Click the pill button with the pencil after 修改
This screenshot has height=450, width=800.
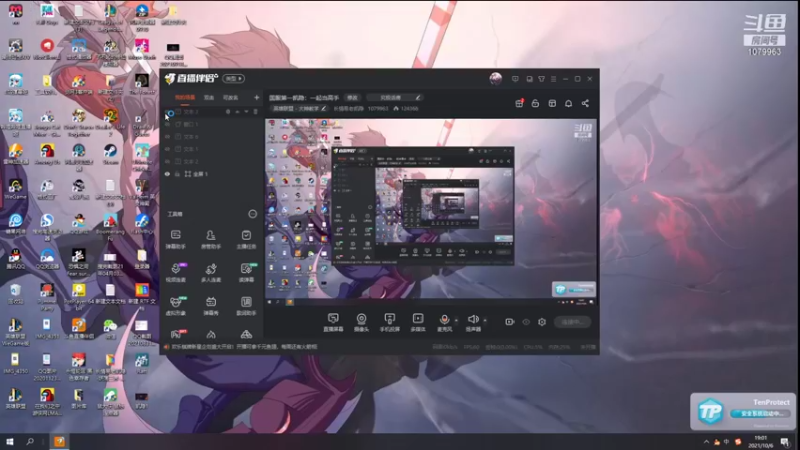click(x=394, y=97)
